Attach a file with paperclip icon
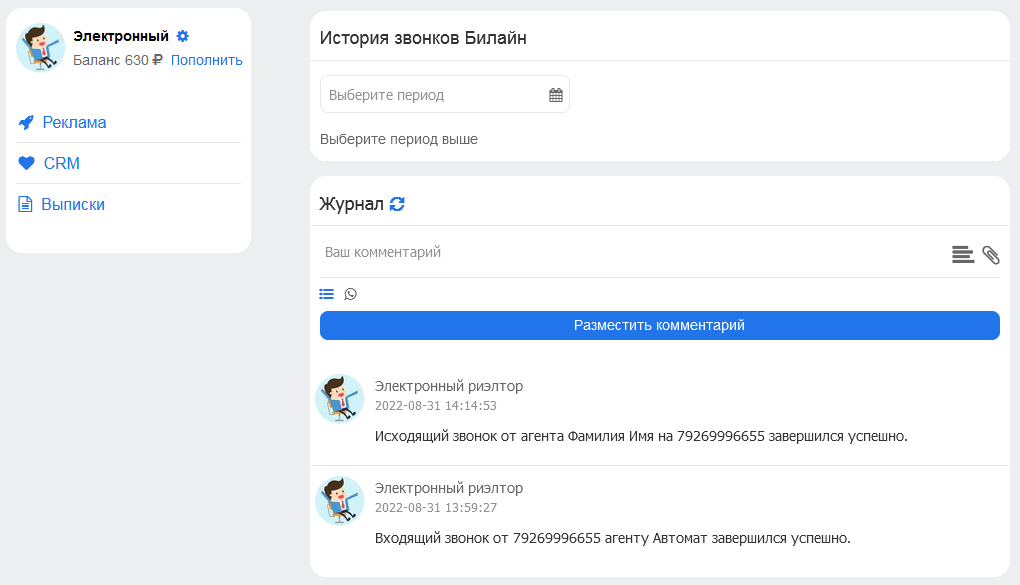 991,255
